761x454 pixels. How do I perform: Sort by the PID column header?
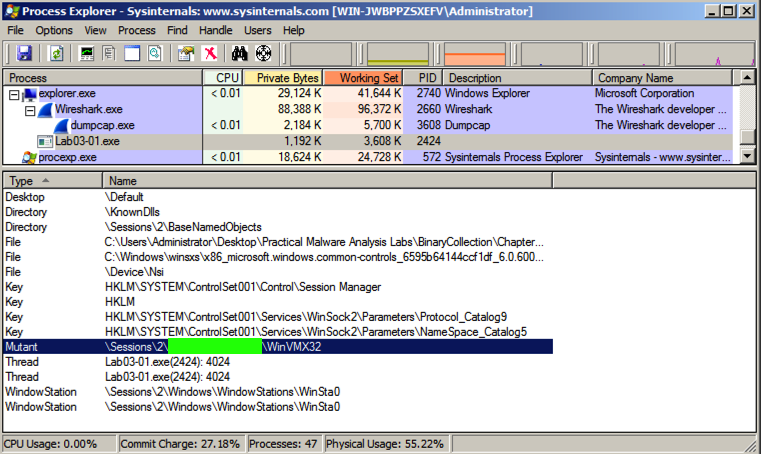tap(422, 78)
